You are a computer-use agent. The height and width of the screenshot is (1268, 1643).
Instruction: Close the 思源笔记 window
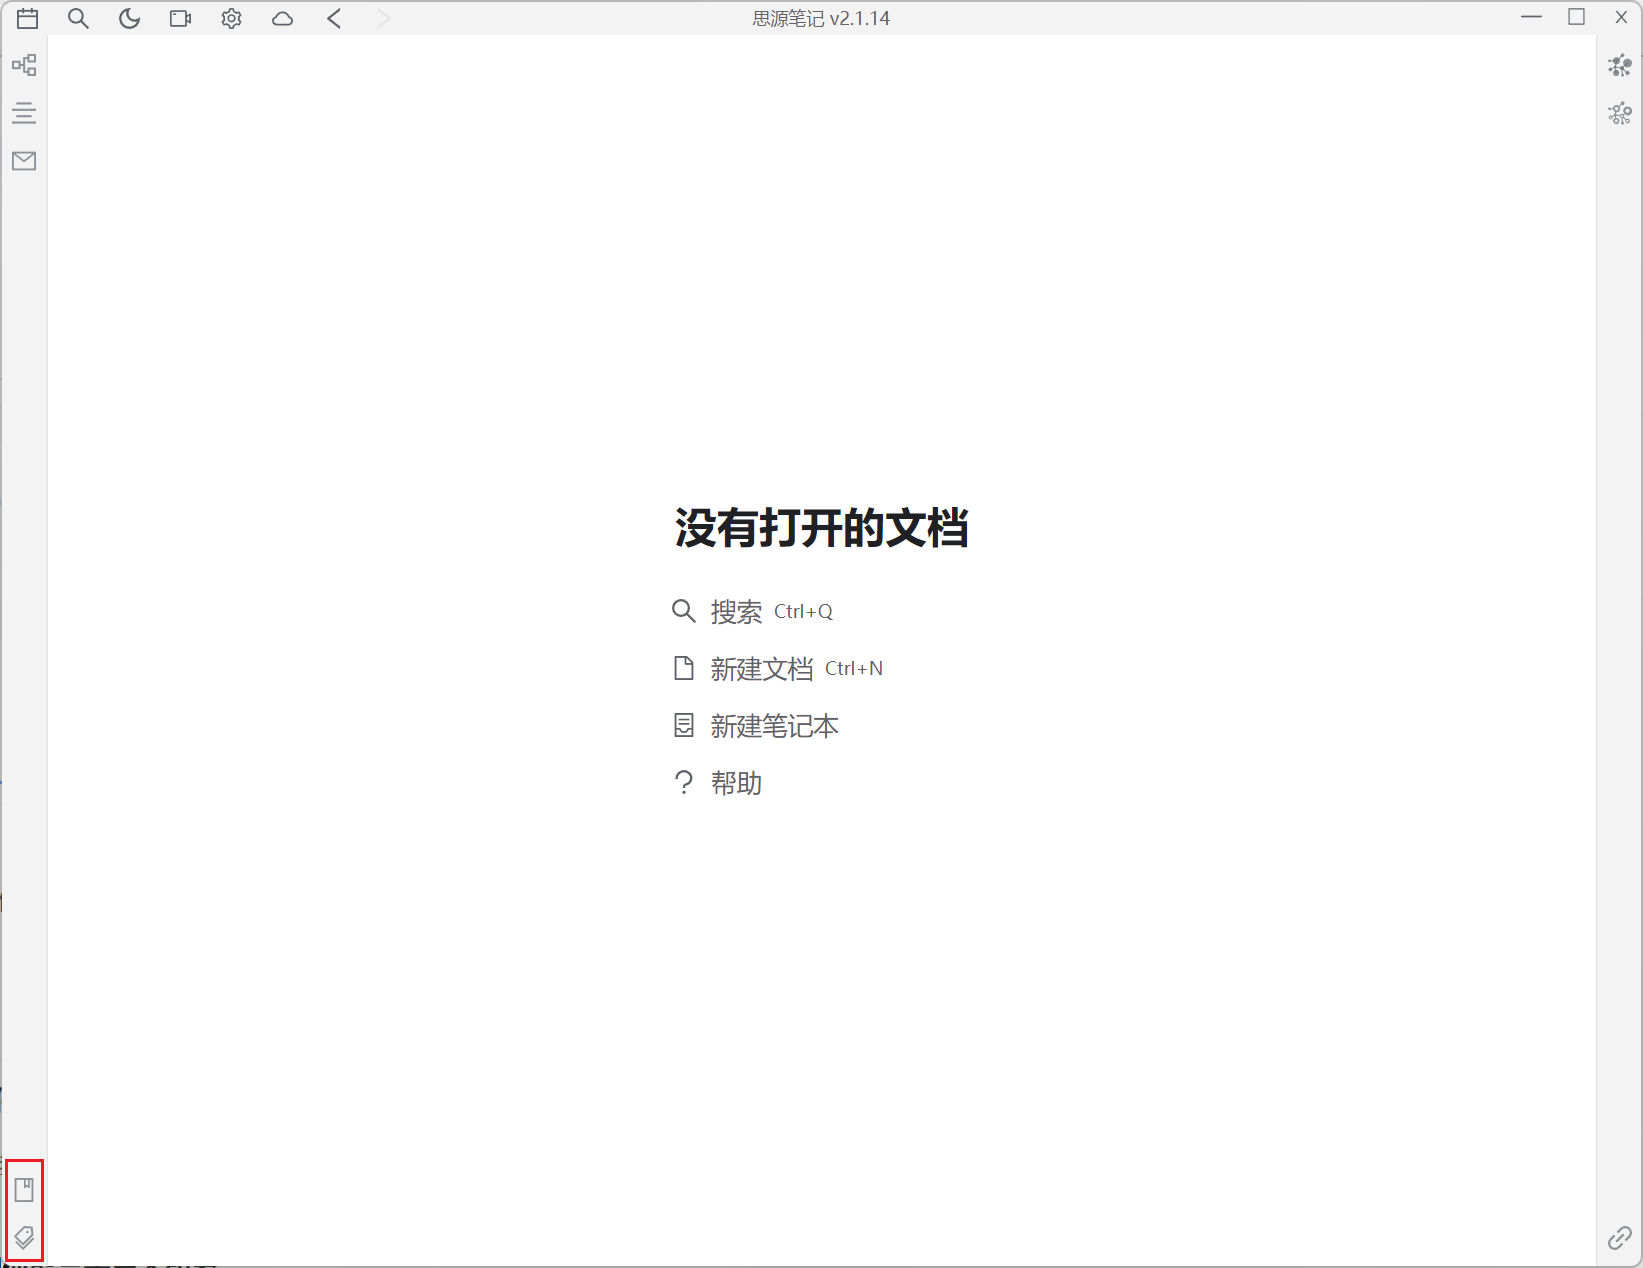[1621, 17]
